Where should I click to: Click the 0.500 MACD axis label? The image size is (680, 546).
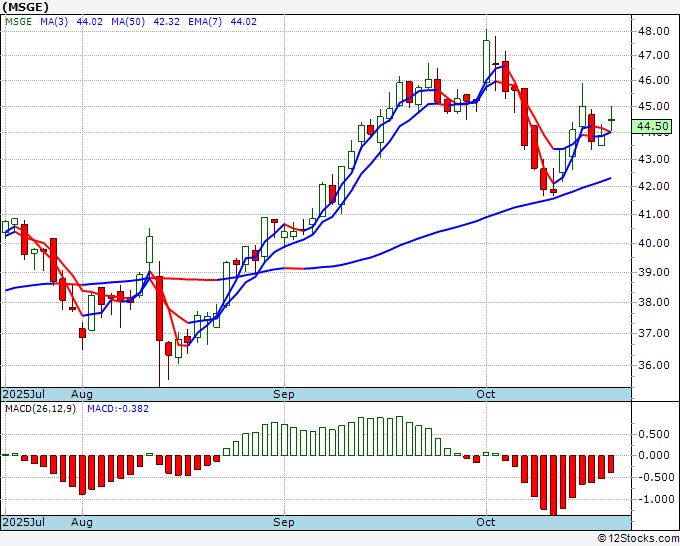pos(654,434)
